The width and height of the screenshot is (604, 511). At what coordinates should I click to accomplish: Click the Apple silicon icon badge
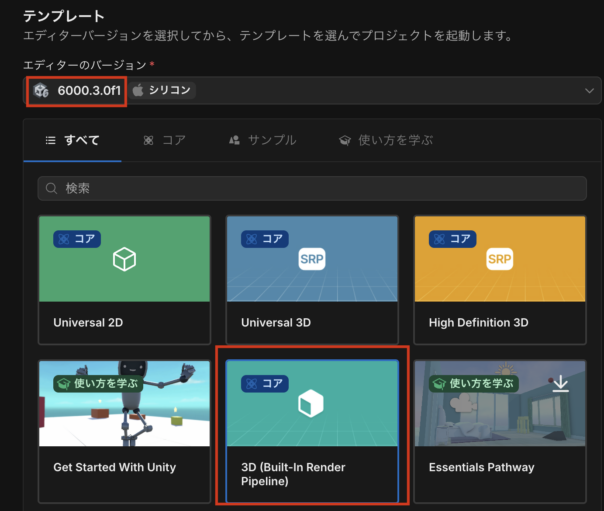click(x=138, y=90)
